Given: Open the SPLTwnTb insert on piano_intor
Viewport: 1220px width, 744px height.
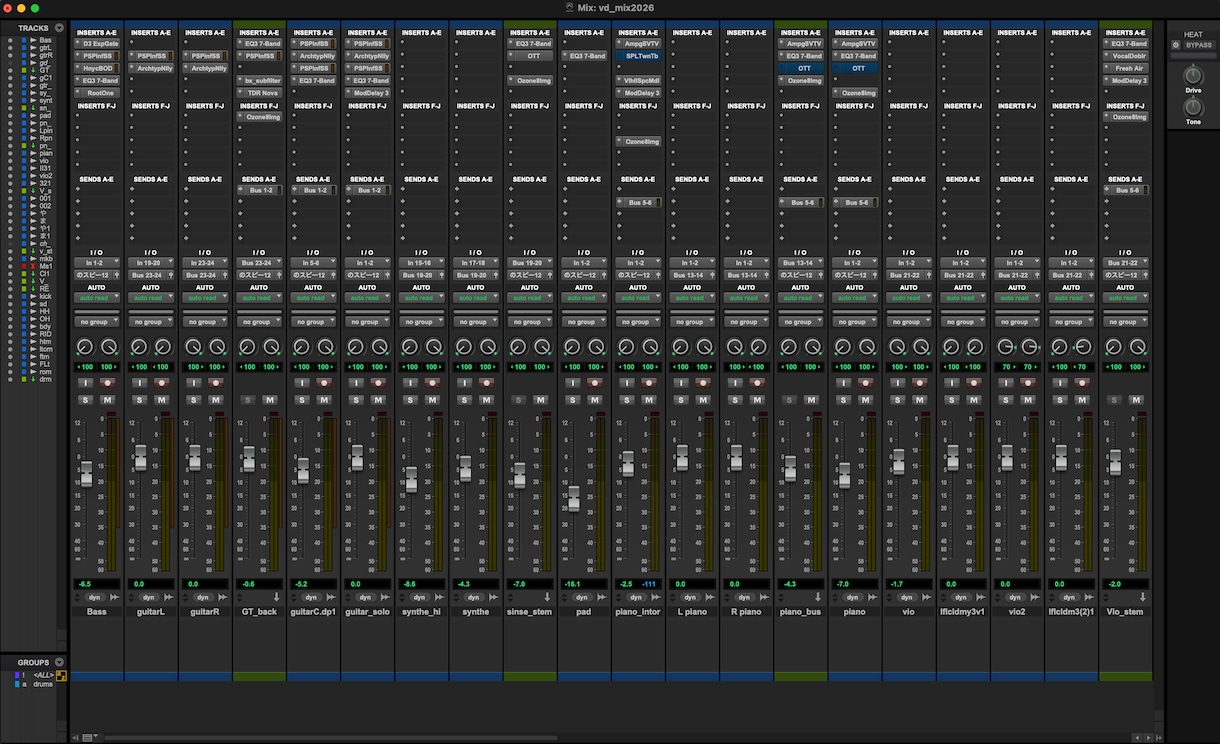Looking at the screenshot, I should point(640,56).
